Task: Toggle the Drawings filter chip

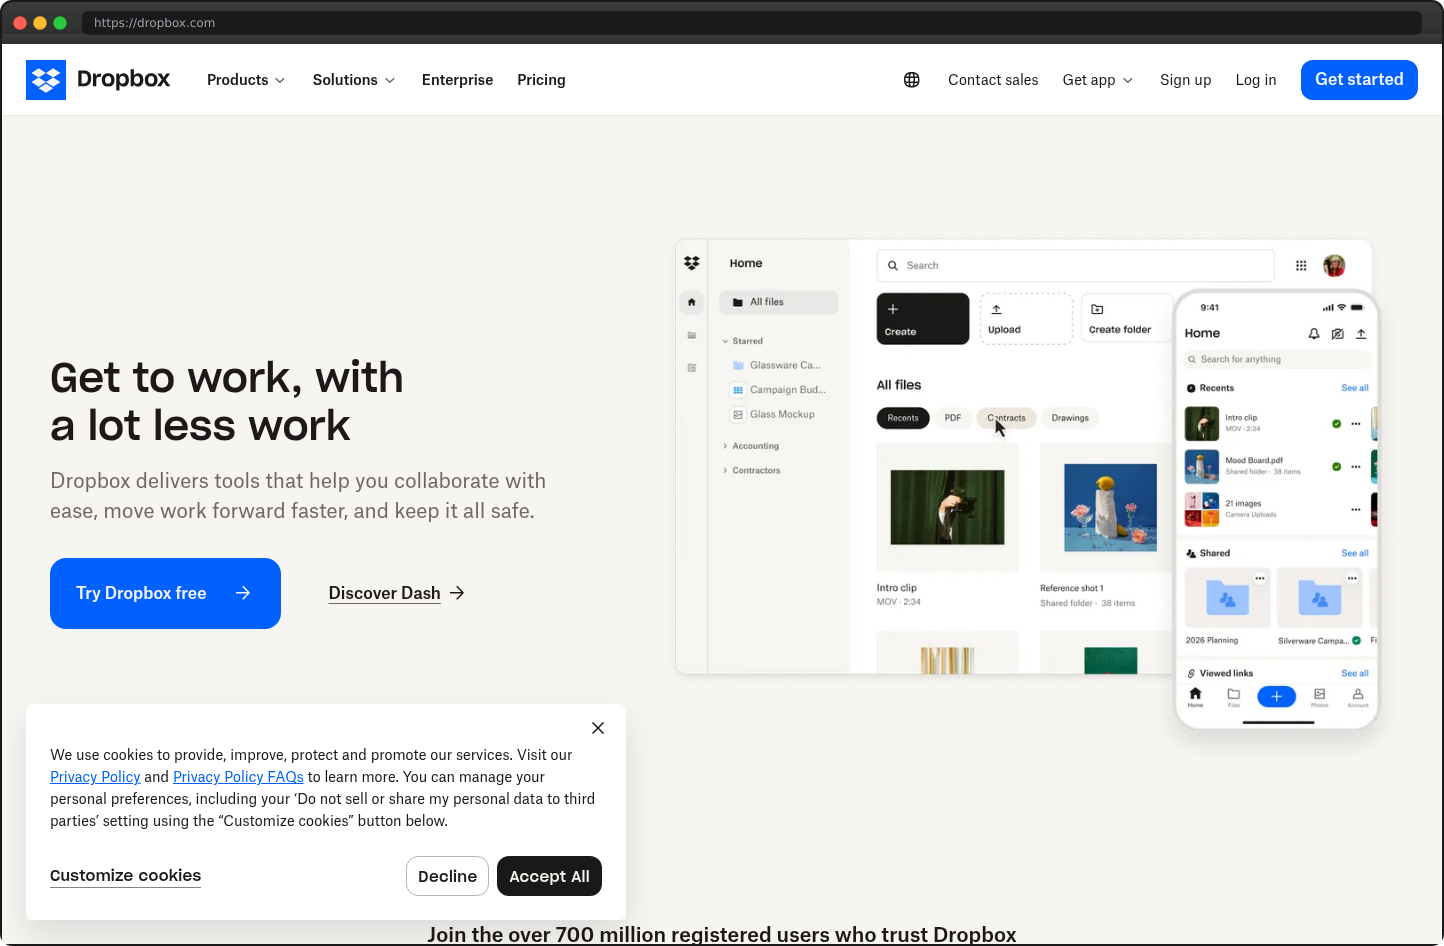Action: [1070, 418]
